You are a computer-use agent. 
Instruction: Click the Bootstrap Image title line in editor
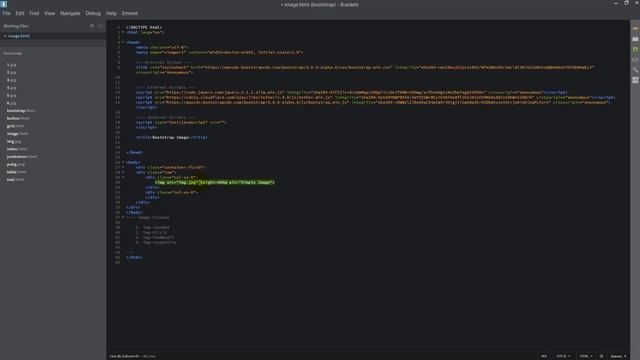click(171, 138)
